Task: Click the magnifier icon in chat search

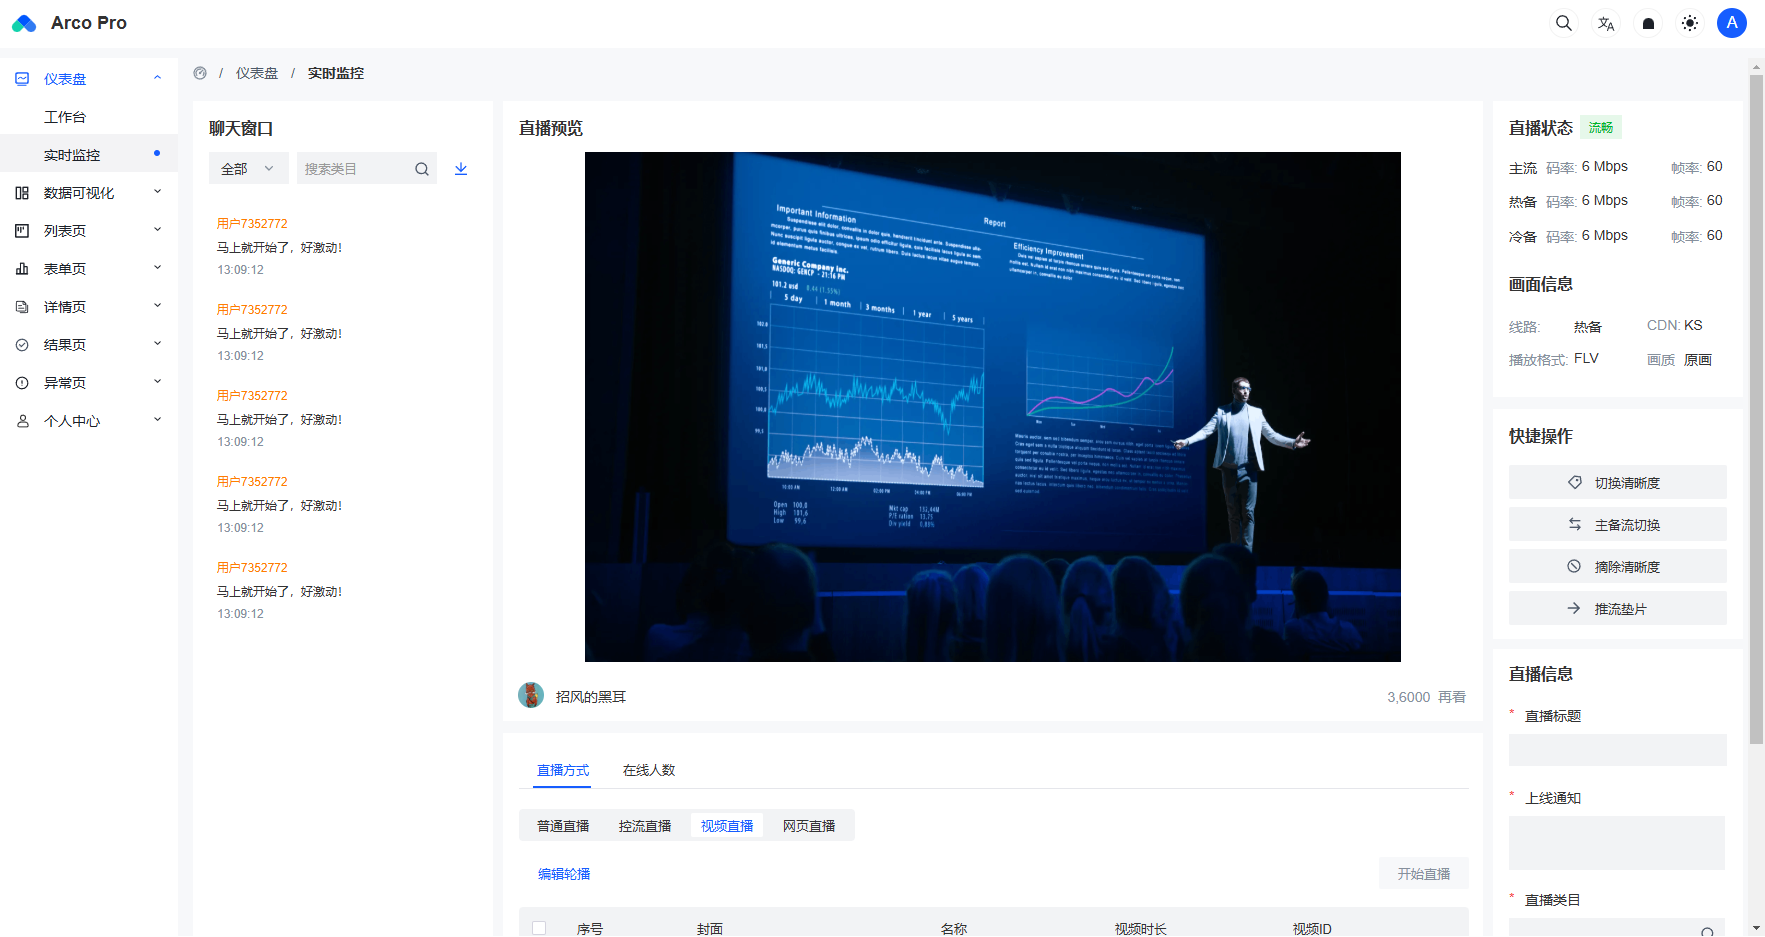Action: pos(422,169)
